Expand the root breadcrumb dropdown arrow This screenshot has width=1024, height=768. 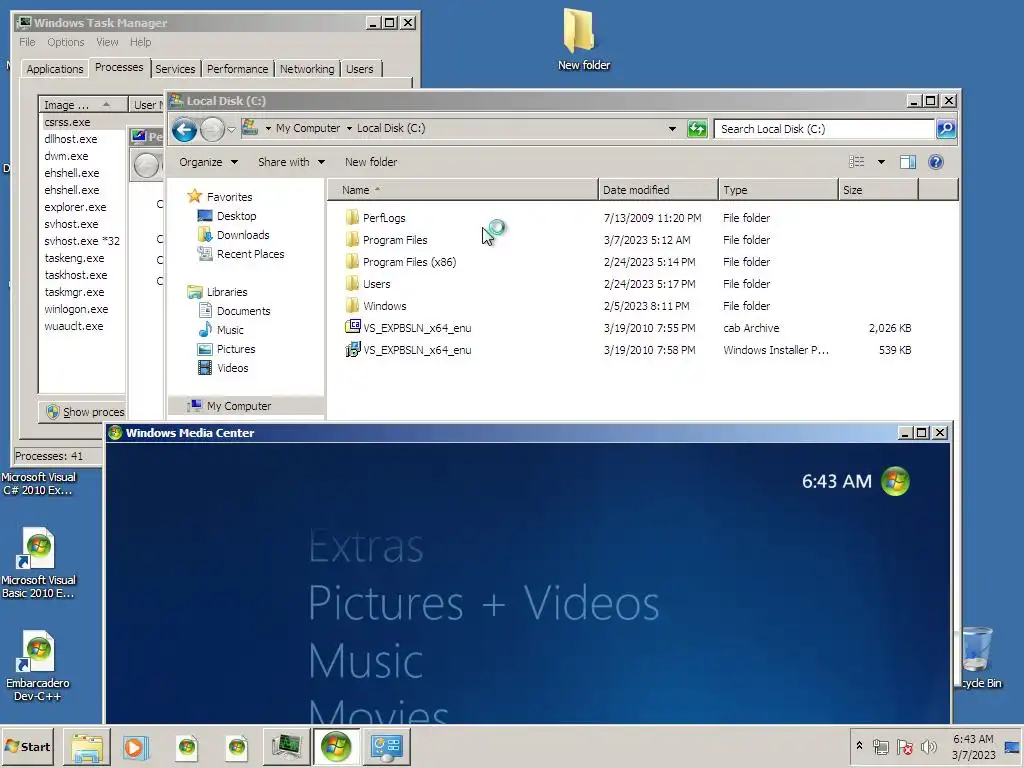click(x=268, y=129)
